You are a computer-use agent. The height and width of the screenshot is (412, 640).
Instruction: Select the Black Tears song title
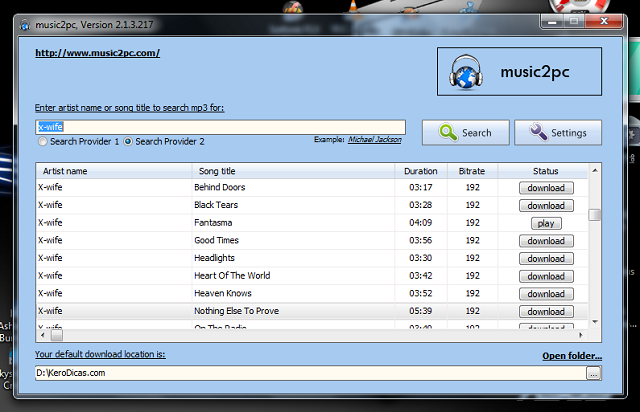216,205
